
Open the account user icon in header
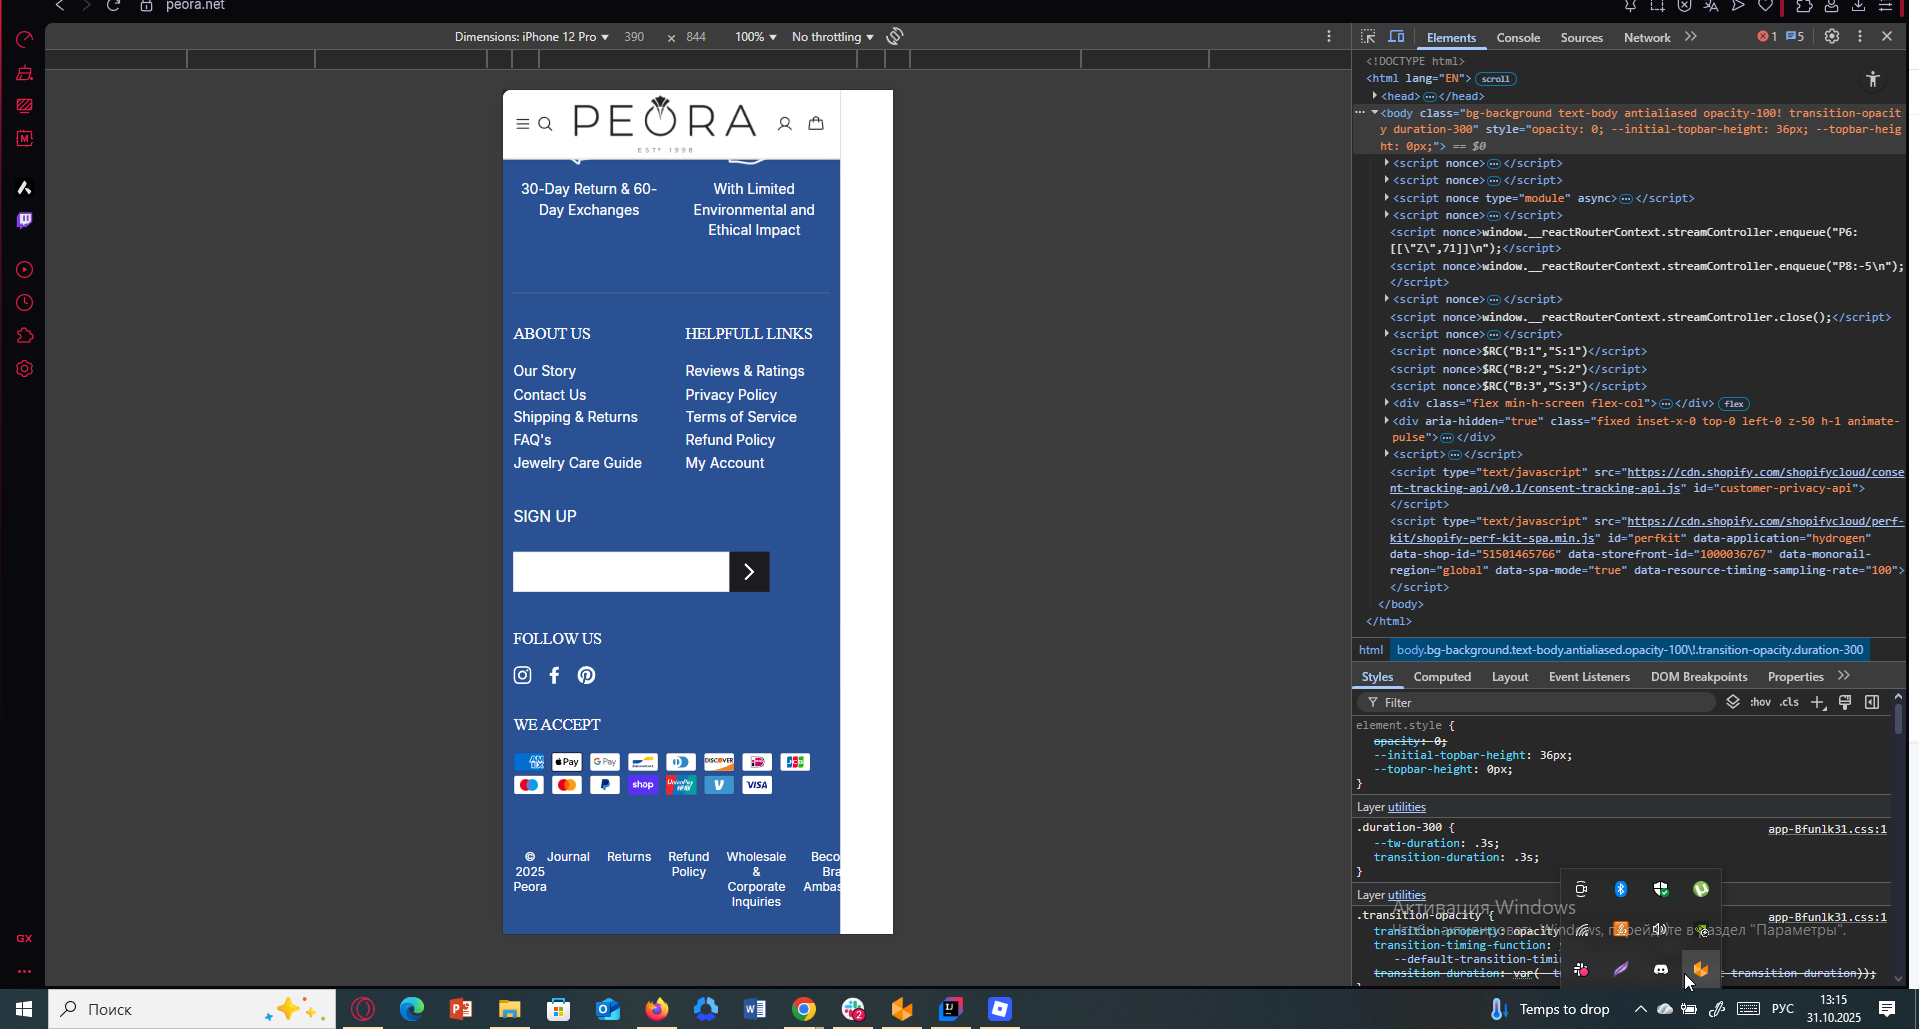pyautogui.click(x=785, y=124)
